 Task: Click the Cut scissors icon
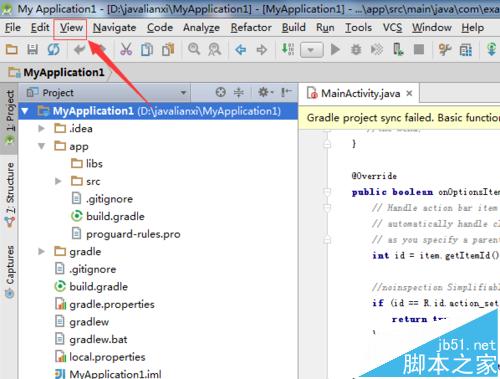pyautogui.click(x=126, y=50)
